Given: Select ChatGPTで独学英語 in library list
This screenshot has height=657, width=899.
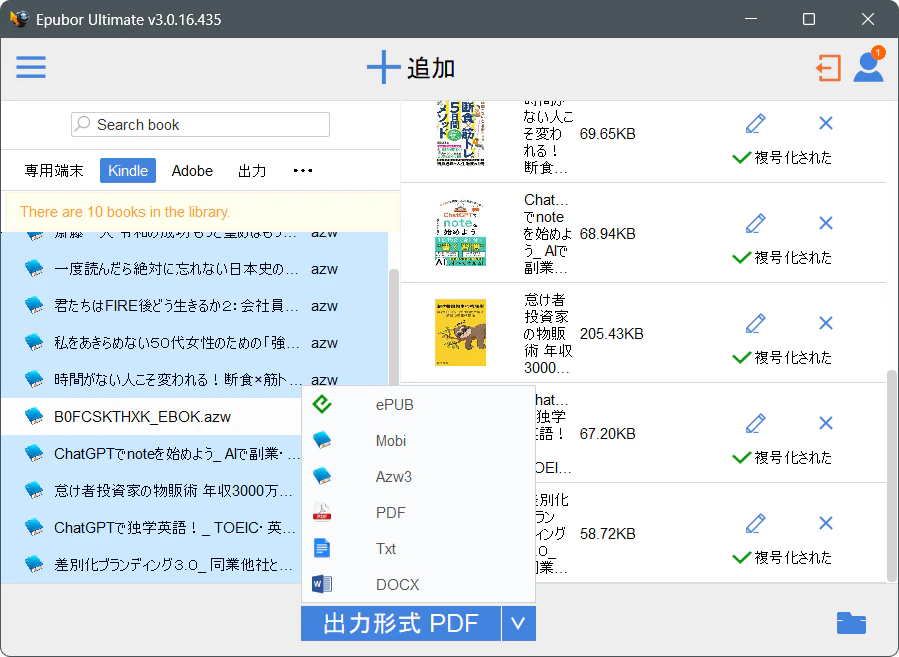Looking at the screenshot, I should point(151,527).
